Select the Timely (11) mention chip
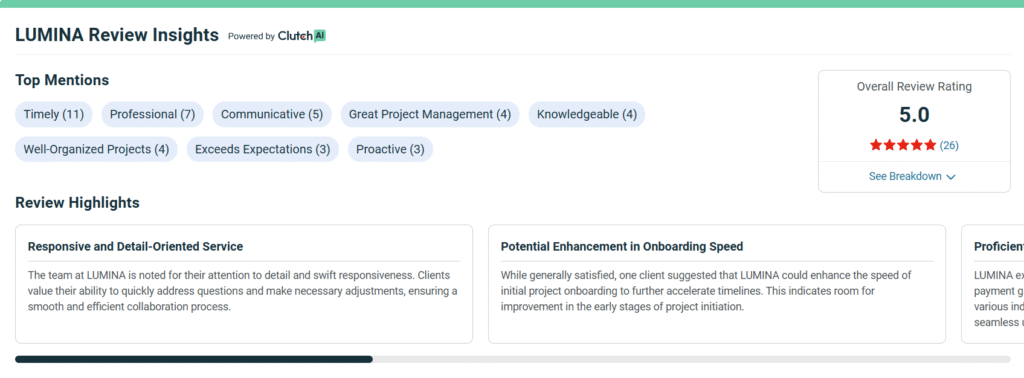The width and height of the screenshot is (1024, 378). [x=54, y=114]
